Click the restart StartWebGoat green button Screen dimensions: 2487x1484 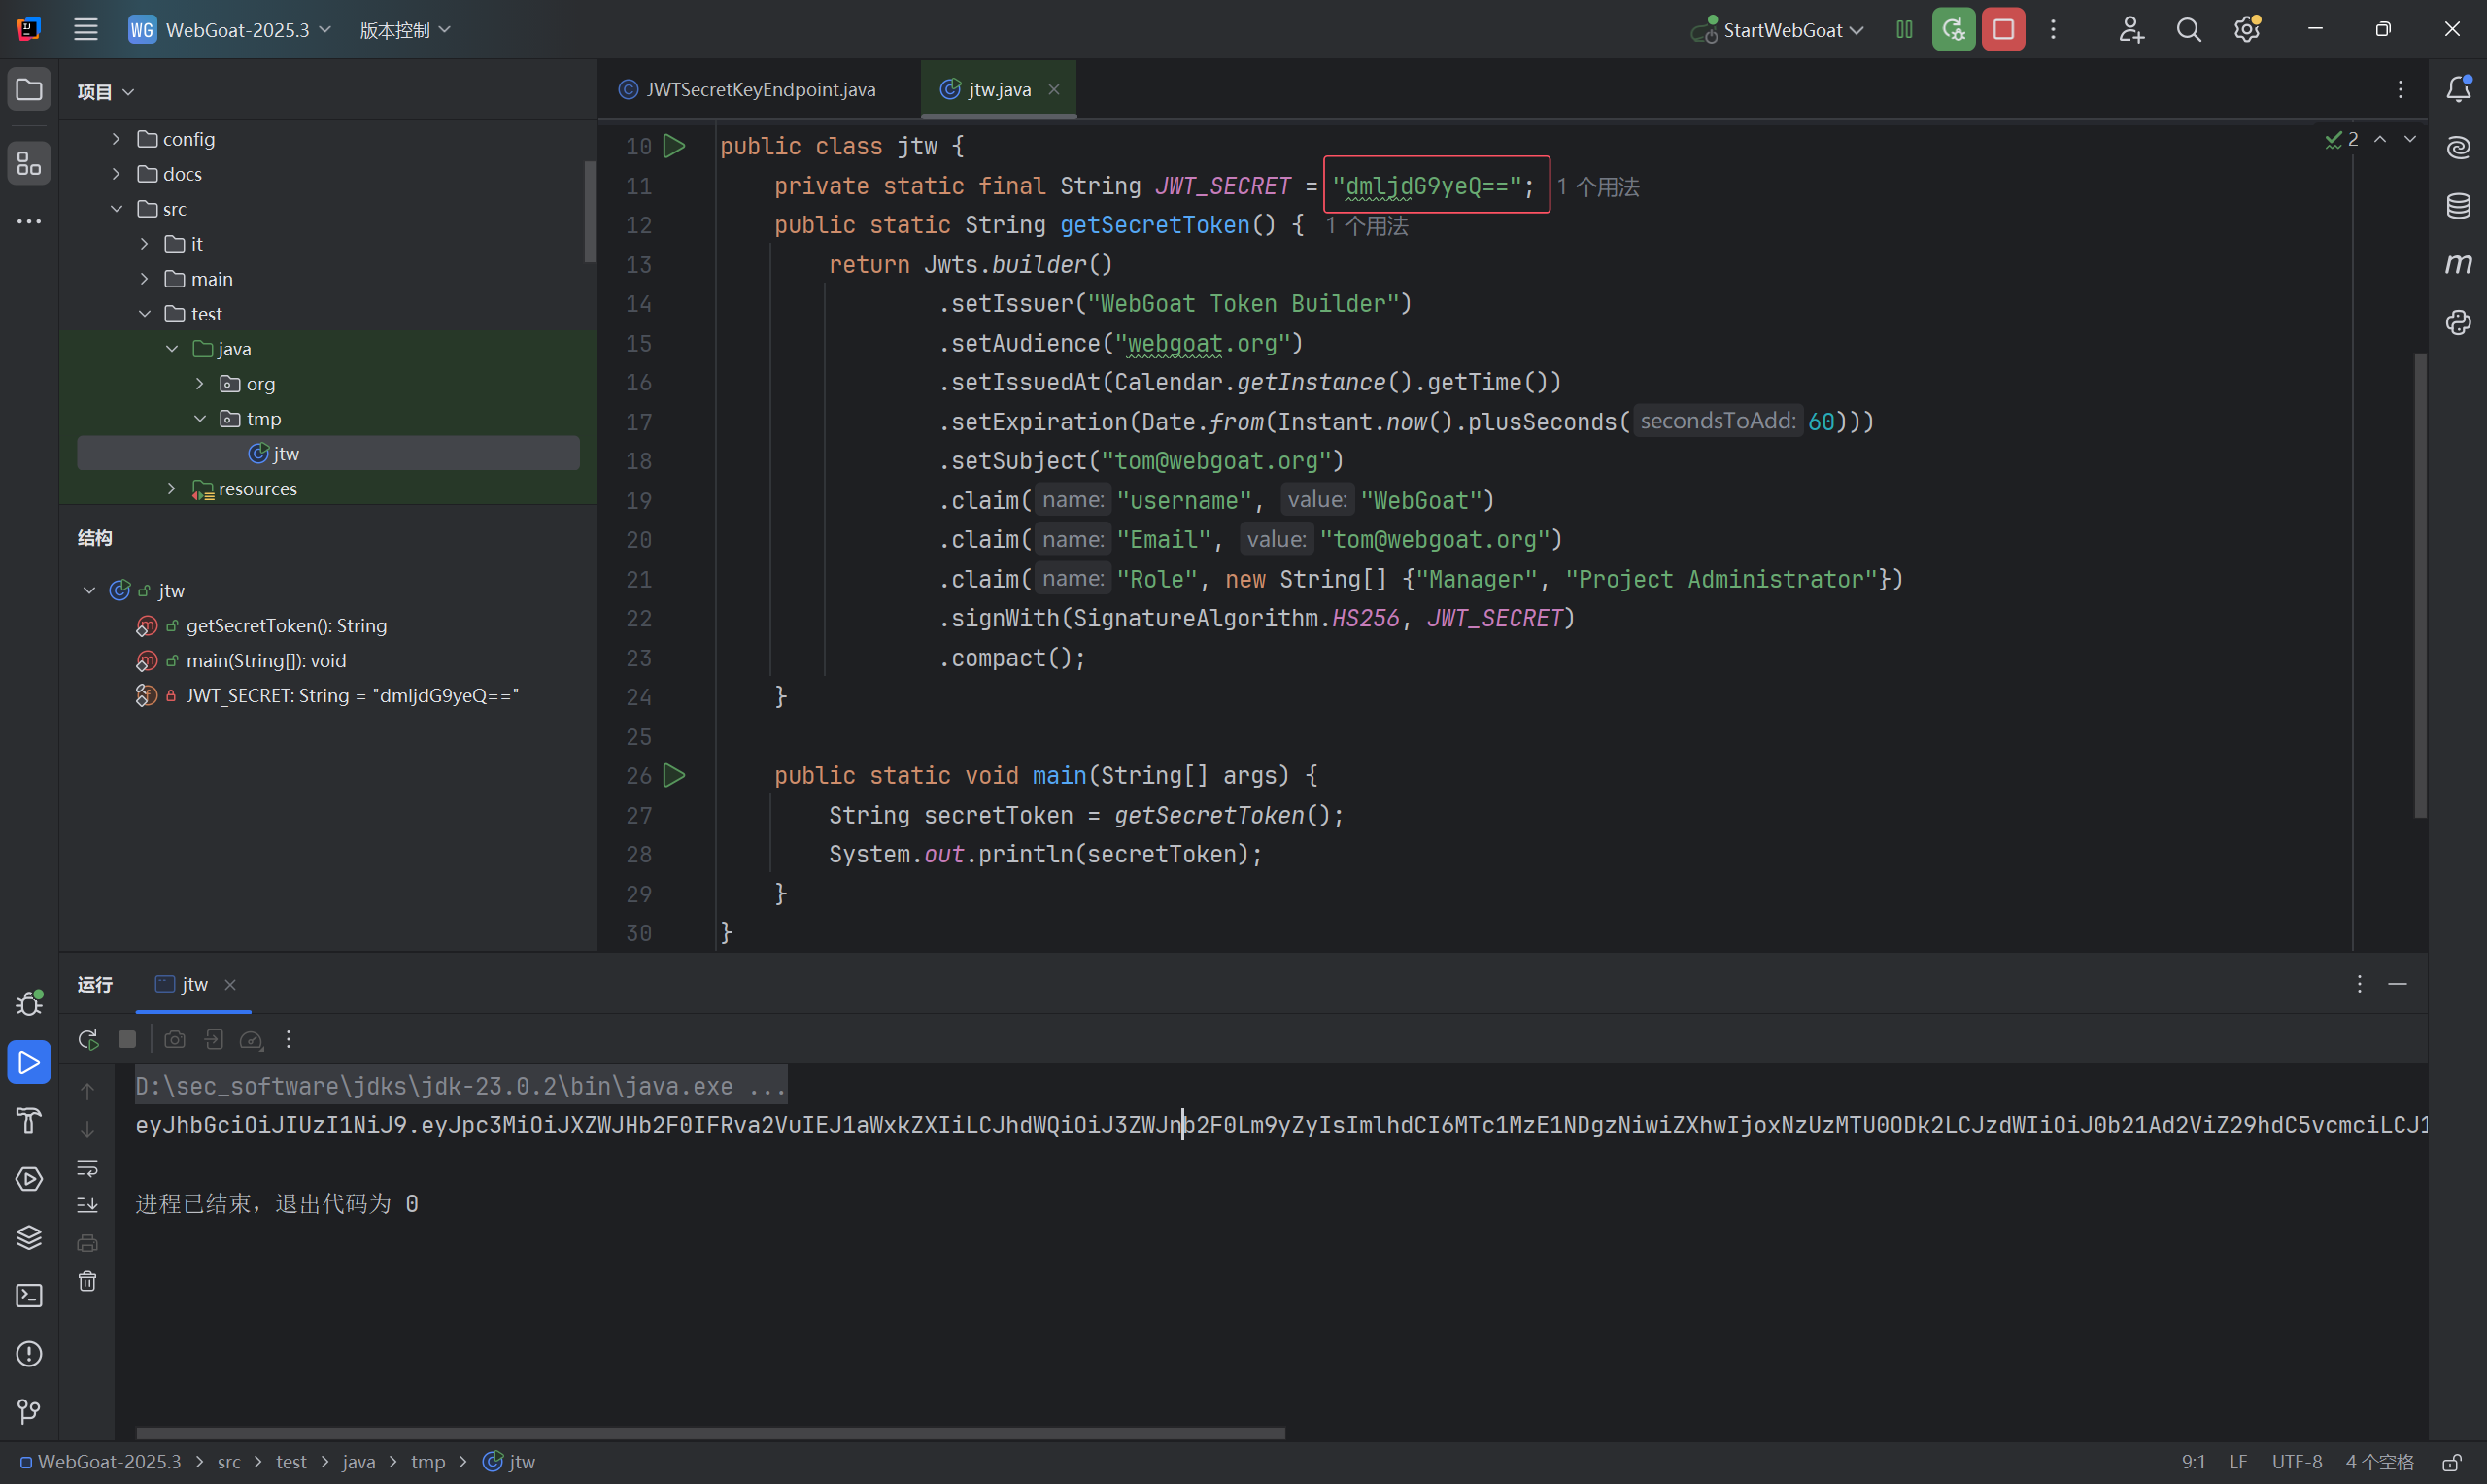(1953, 29)
